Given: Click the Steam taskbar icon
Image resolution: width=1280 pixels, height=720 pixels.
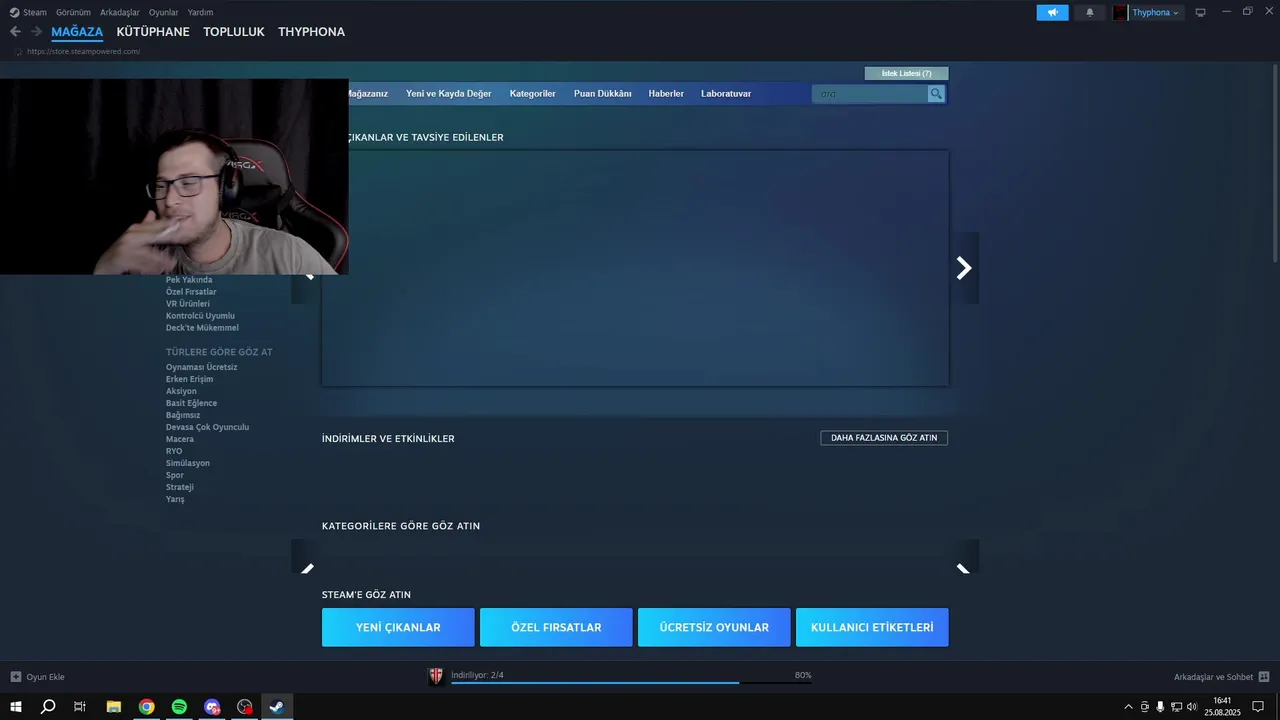Looking at the screenshot, I should [x=277, y=707].
